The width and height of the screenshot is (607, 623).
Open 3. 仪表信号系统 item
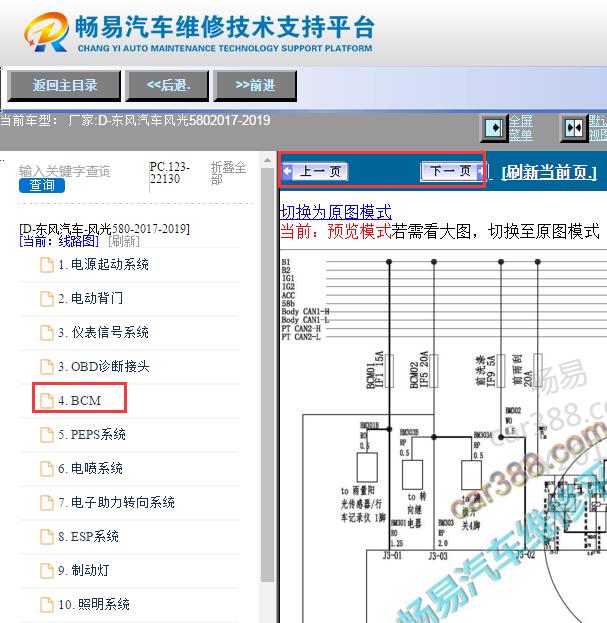103,333
